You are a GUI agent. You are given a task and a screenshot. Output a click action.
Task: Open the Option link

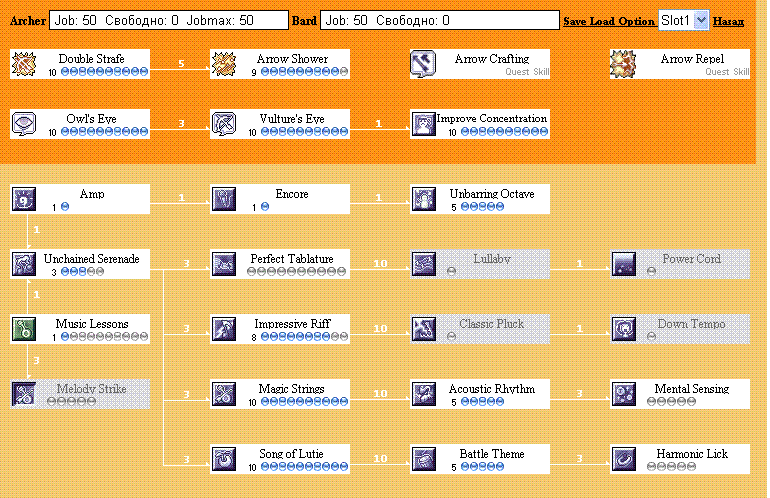click(636, 21)
